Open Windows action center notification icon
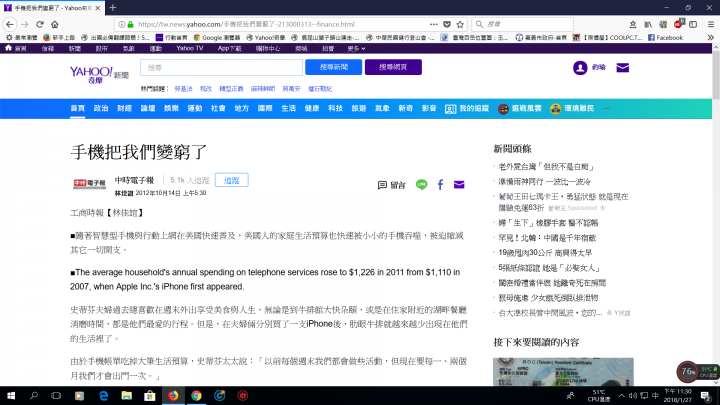720x405 pixels. [x=706, y=395]
